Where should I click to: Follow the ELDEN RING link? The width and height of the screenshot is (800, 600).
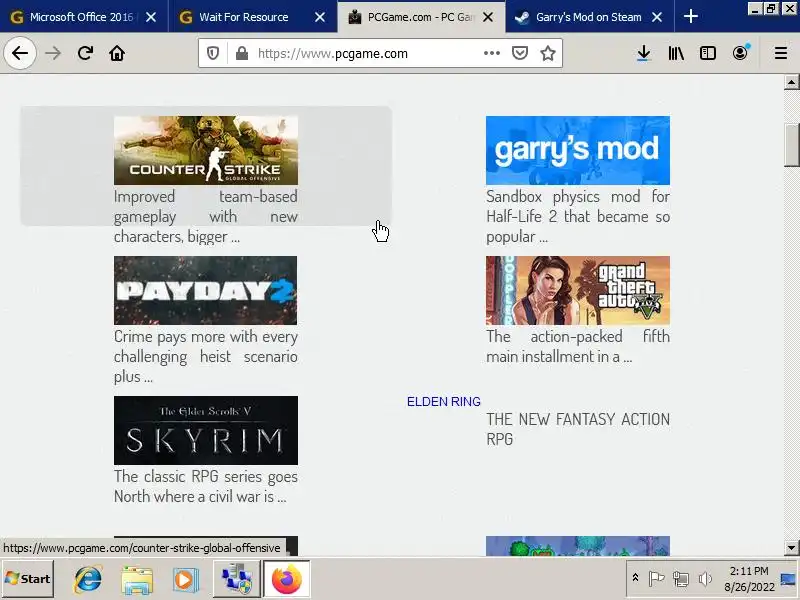click(x=443, y=402)
